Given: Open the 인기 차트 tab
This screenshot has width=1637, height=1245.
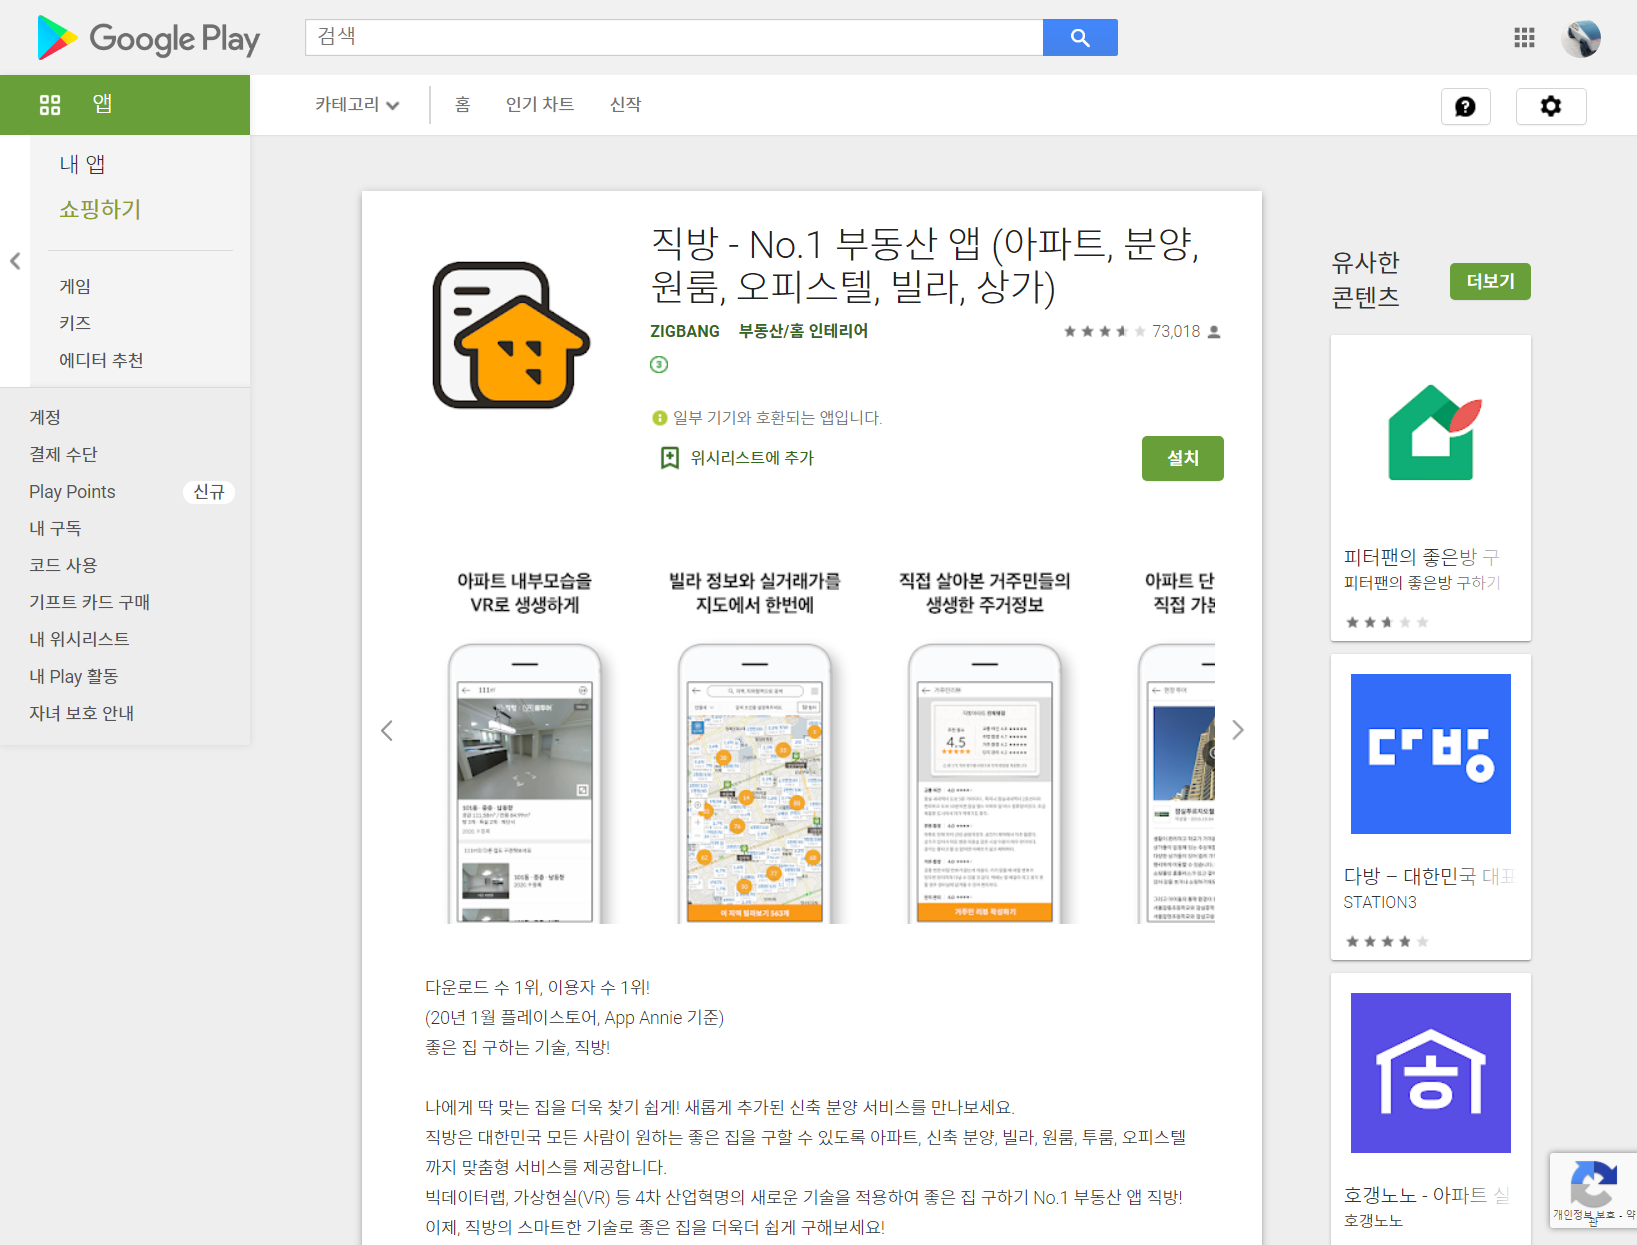Looking at the screenshot, I should [540, 105].
